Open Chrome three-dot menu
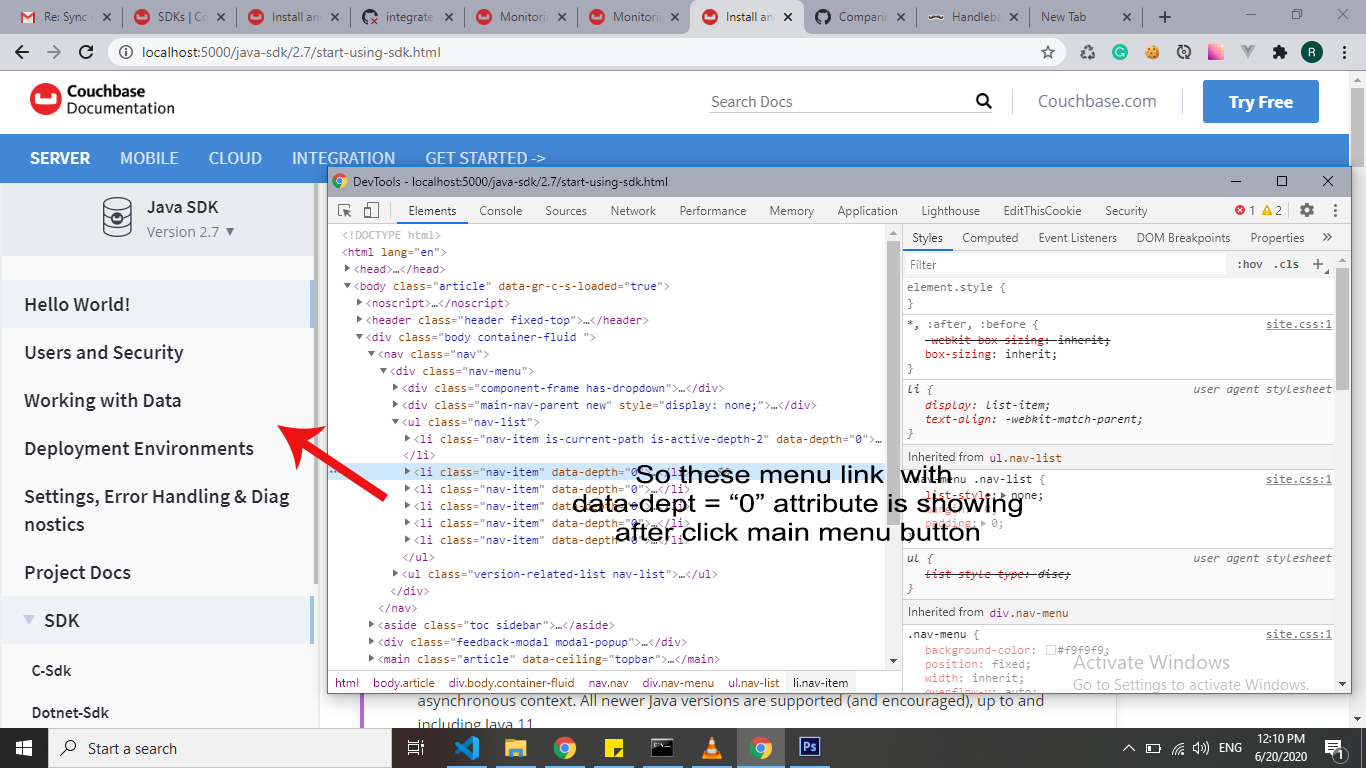1366x768 pixels. coord(1343,52)
